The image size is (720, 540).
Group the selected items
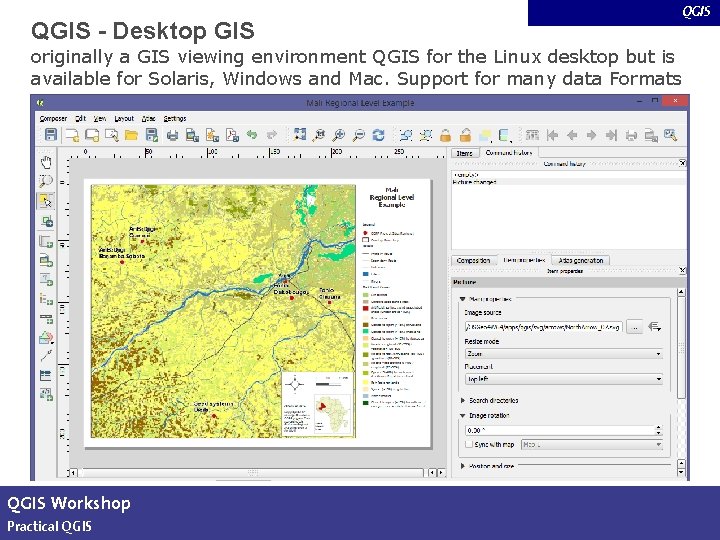[405, 135]
